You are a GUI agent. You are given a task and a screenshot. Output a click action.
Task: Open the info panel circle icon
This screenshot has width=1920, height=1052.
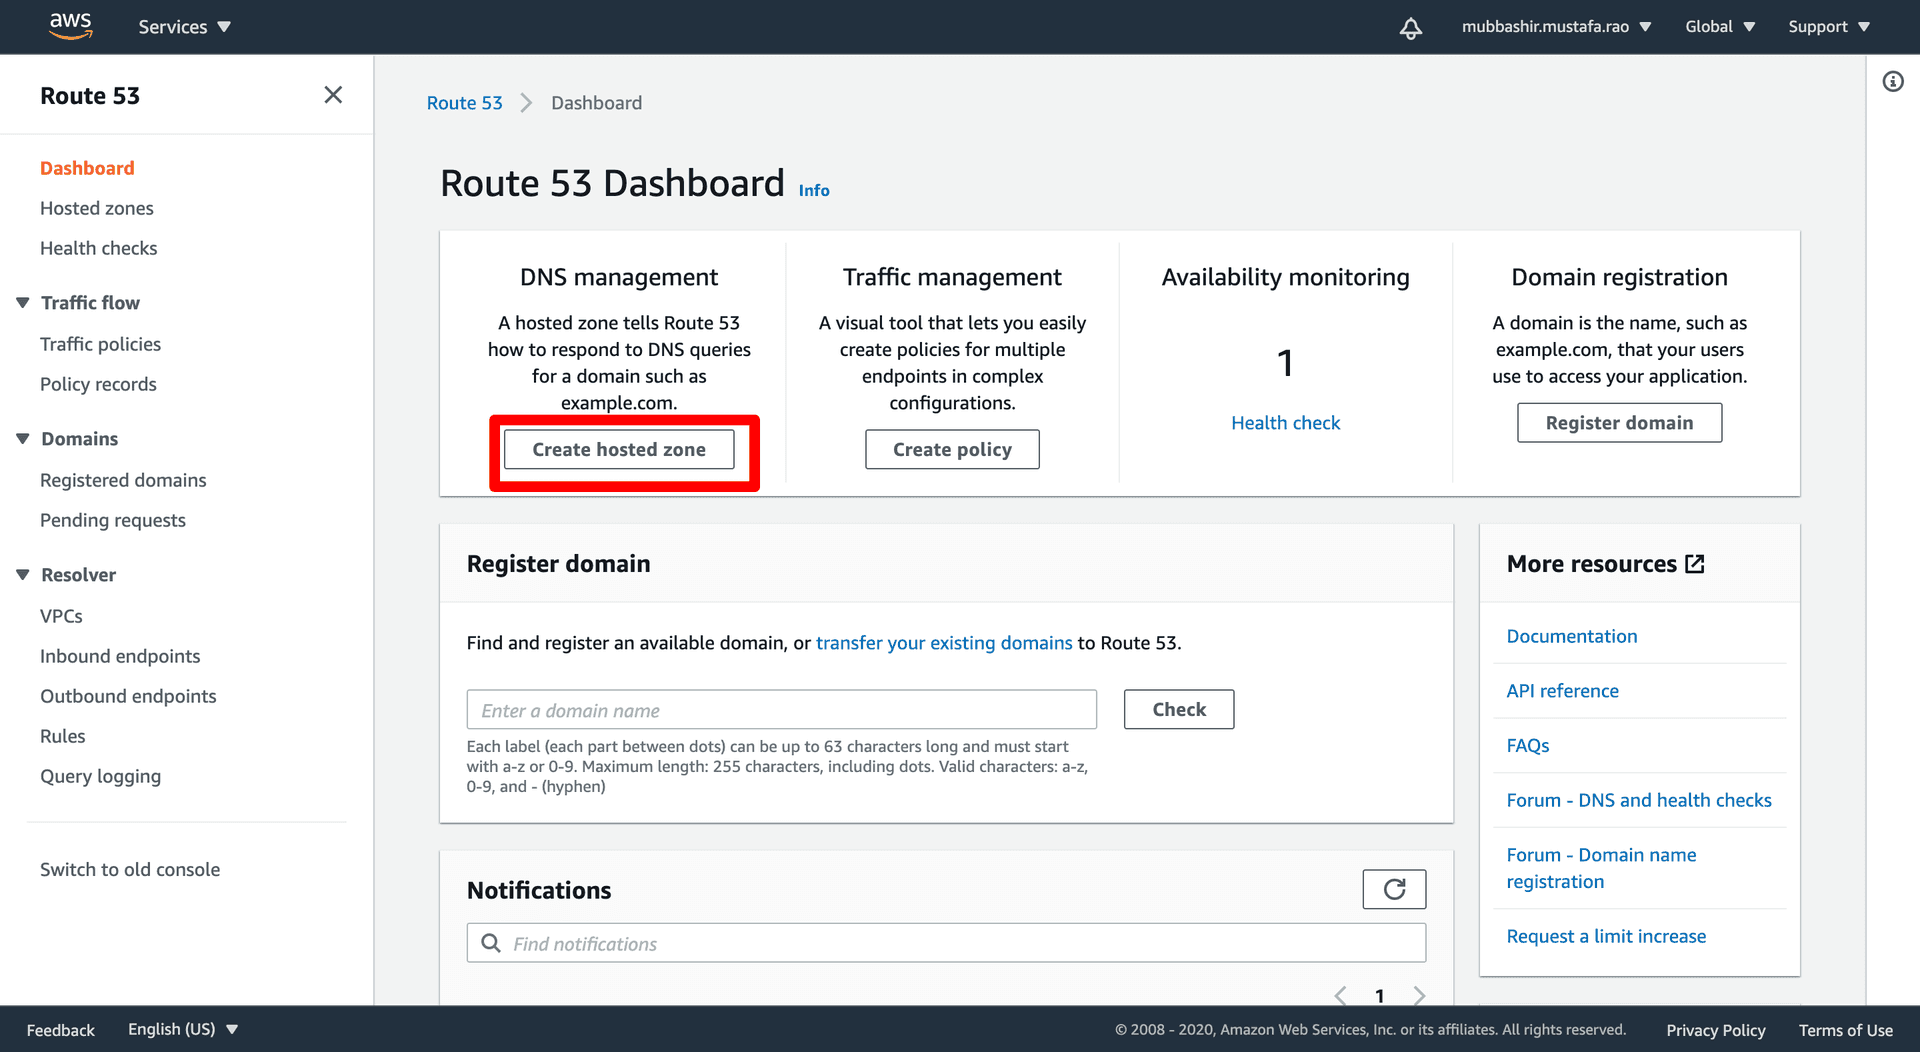1893,82
